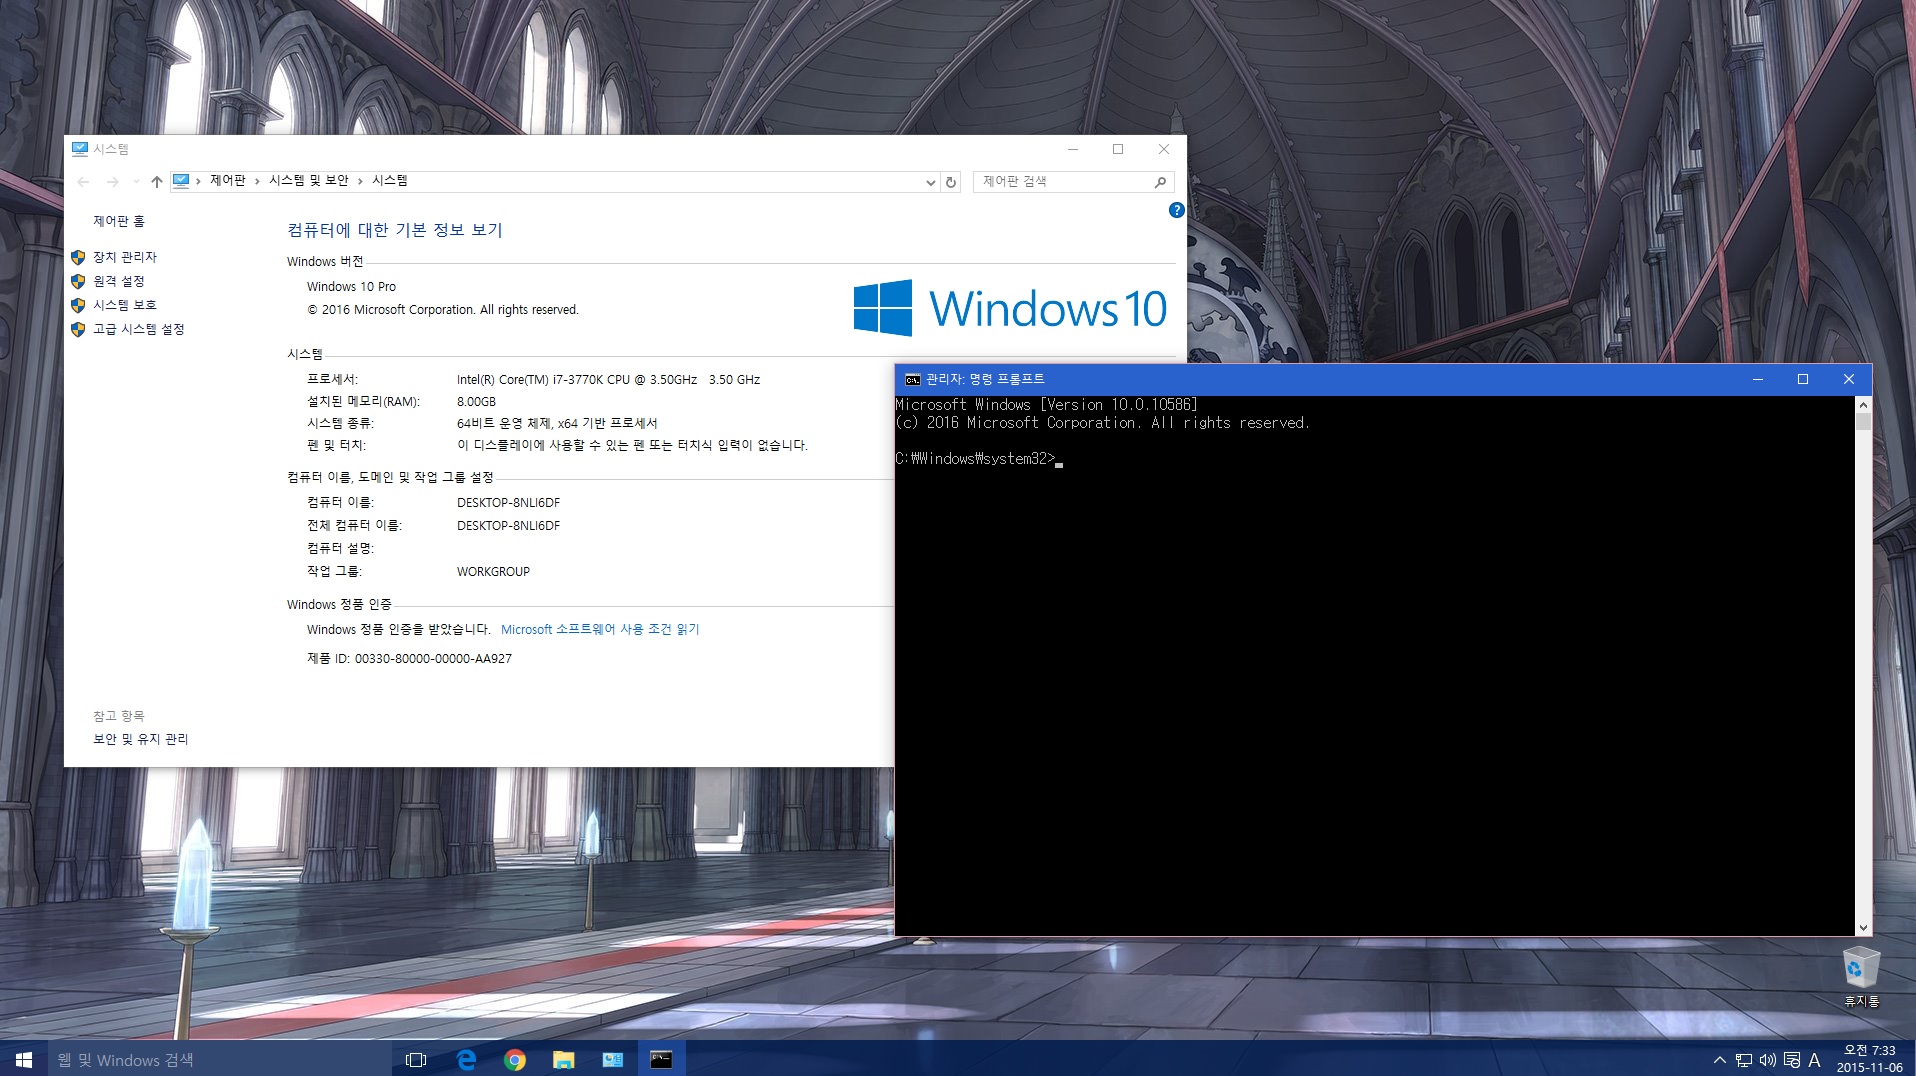This screenshot has width=1916, height=1076.
Task: Show hidden system tray icons
Action: [x=1720, y=1060]
